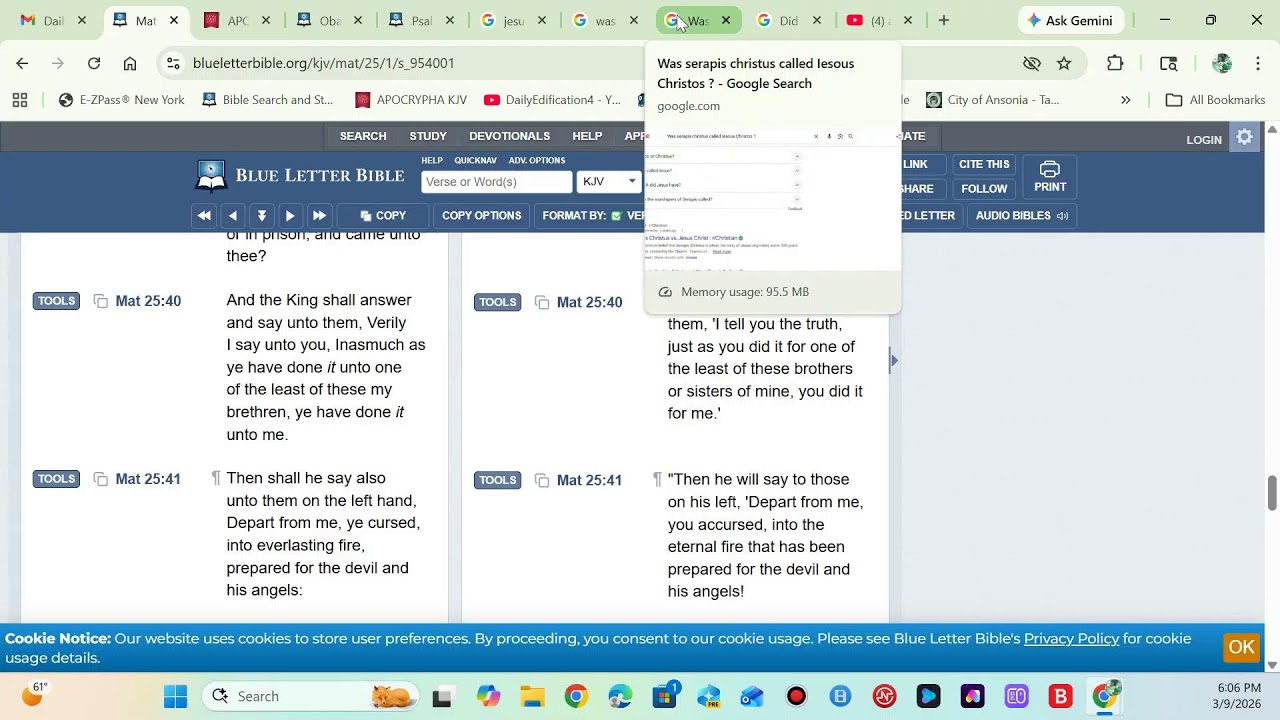Copy icon beside right column Mat 25:40

(x=542, y=302)
